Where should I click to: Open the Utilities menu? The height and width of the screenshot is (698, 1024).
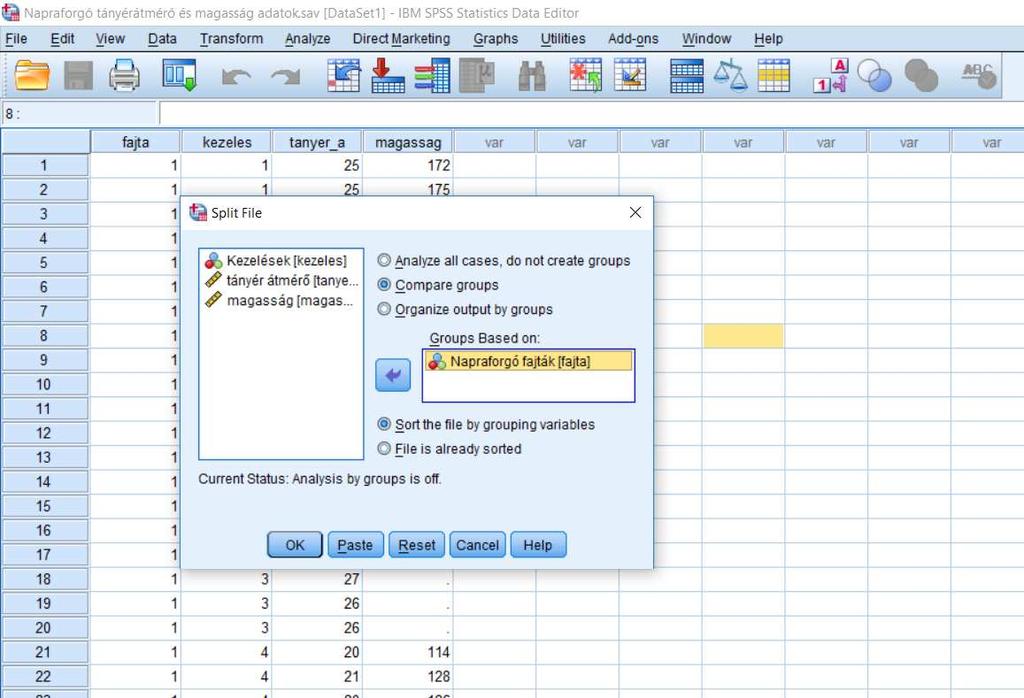click(x=562, y=39)
